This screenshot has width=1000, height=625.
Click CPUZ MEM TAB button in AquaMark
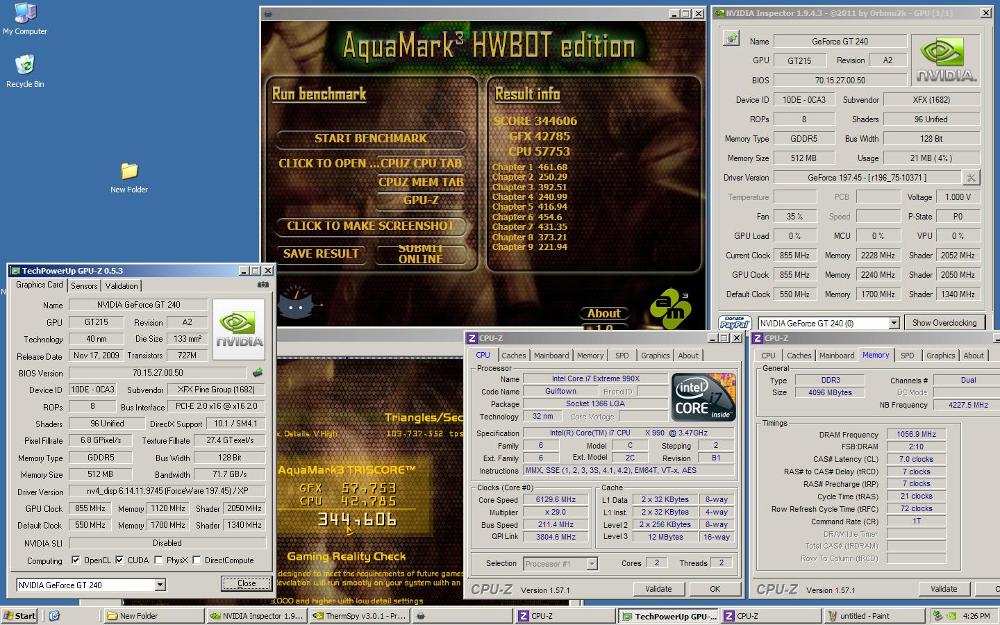pyautogui.click(x=421, y=182)
